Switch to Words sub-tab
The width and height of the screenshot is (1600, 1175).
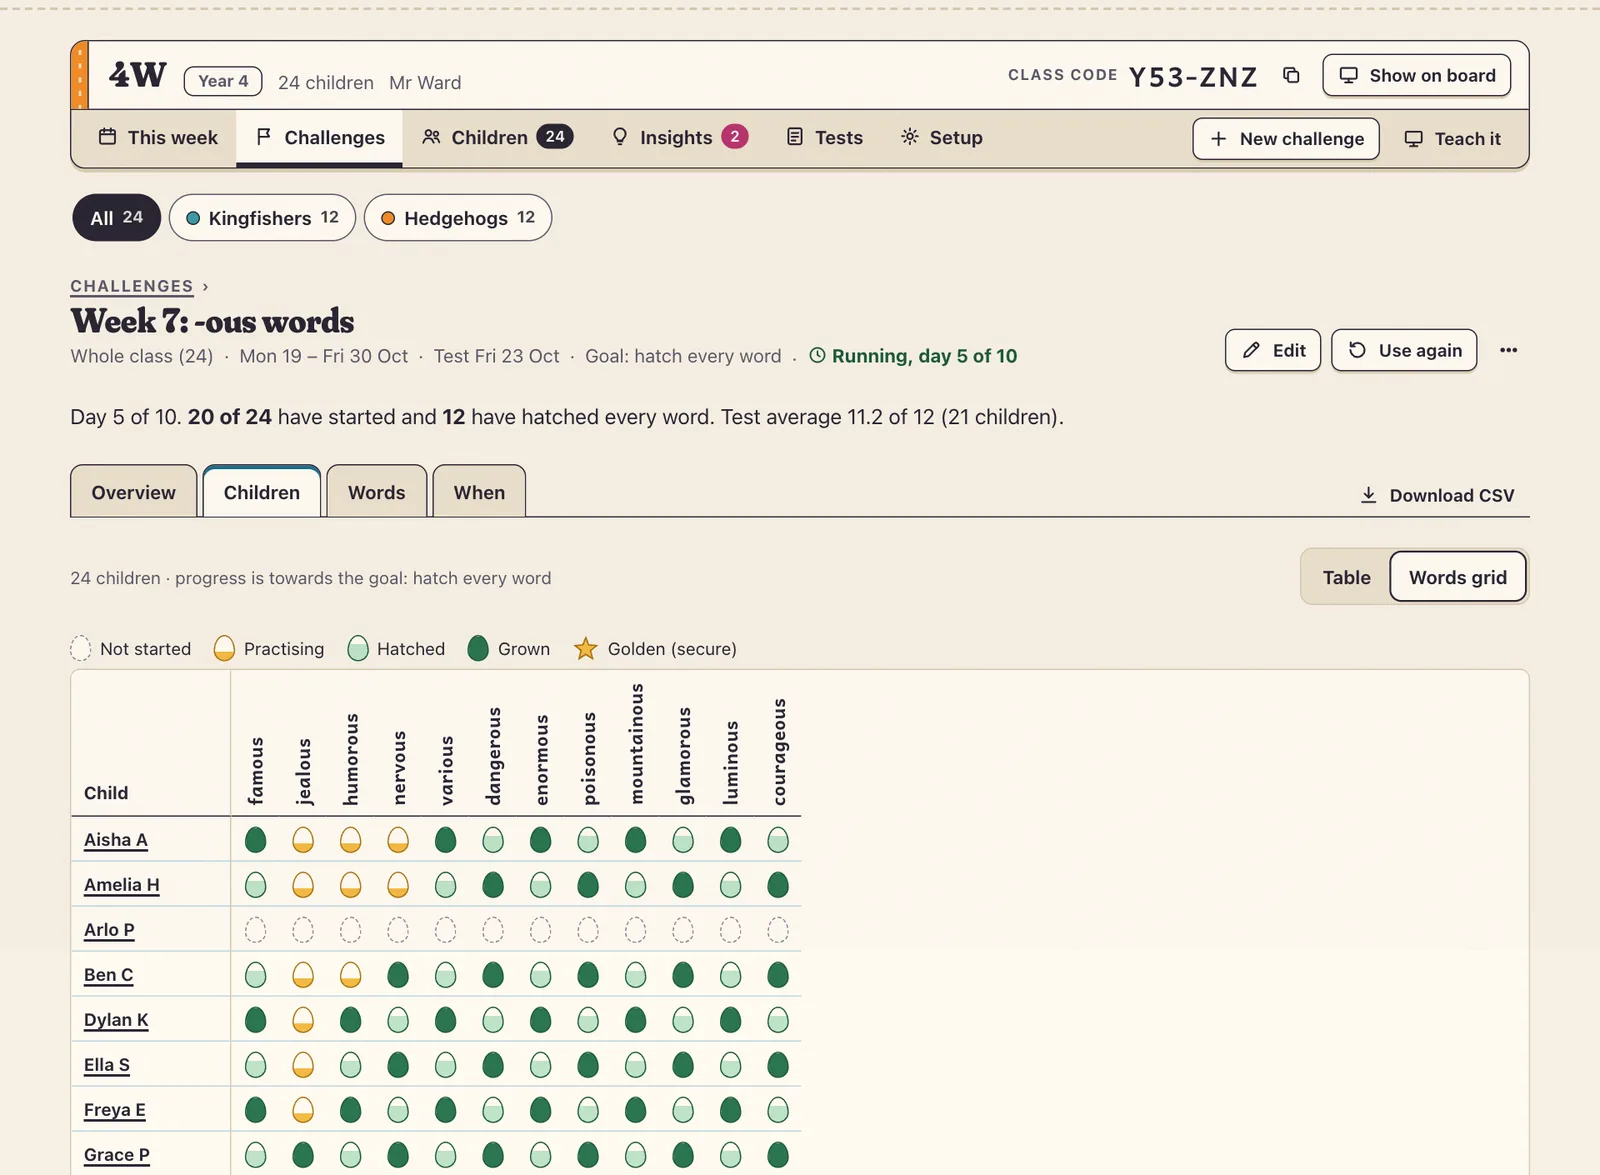pyautogui.click(x=376, y=492)
